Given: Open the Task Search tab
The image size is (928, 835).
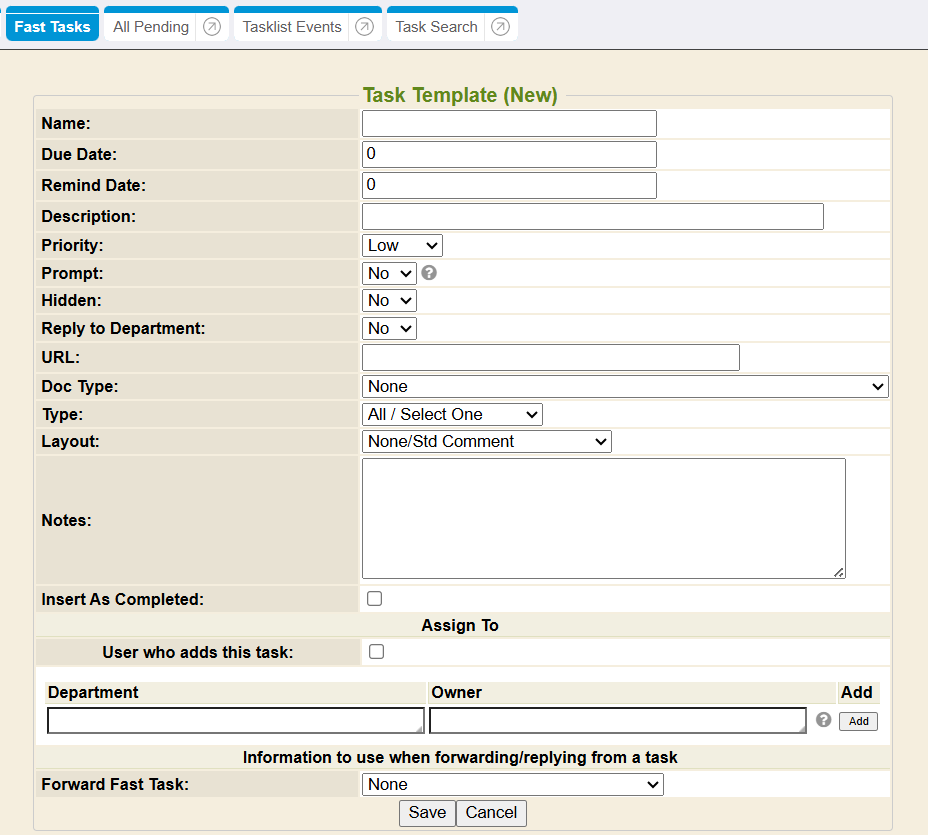Looking at the screenshot, I should click(x=436, y=27).
